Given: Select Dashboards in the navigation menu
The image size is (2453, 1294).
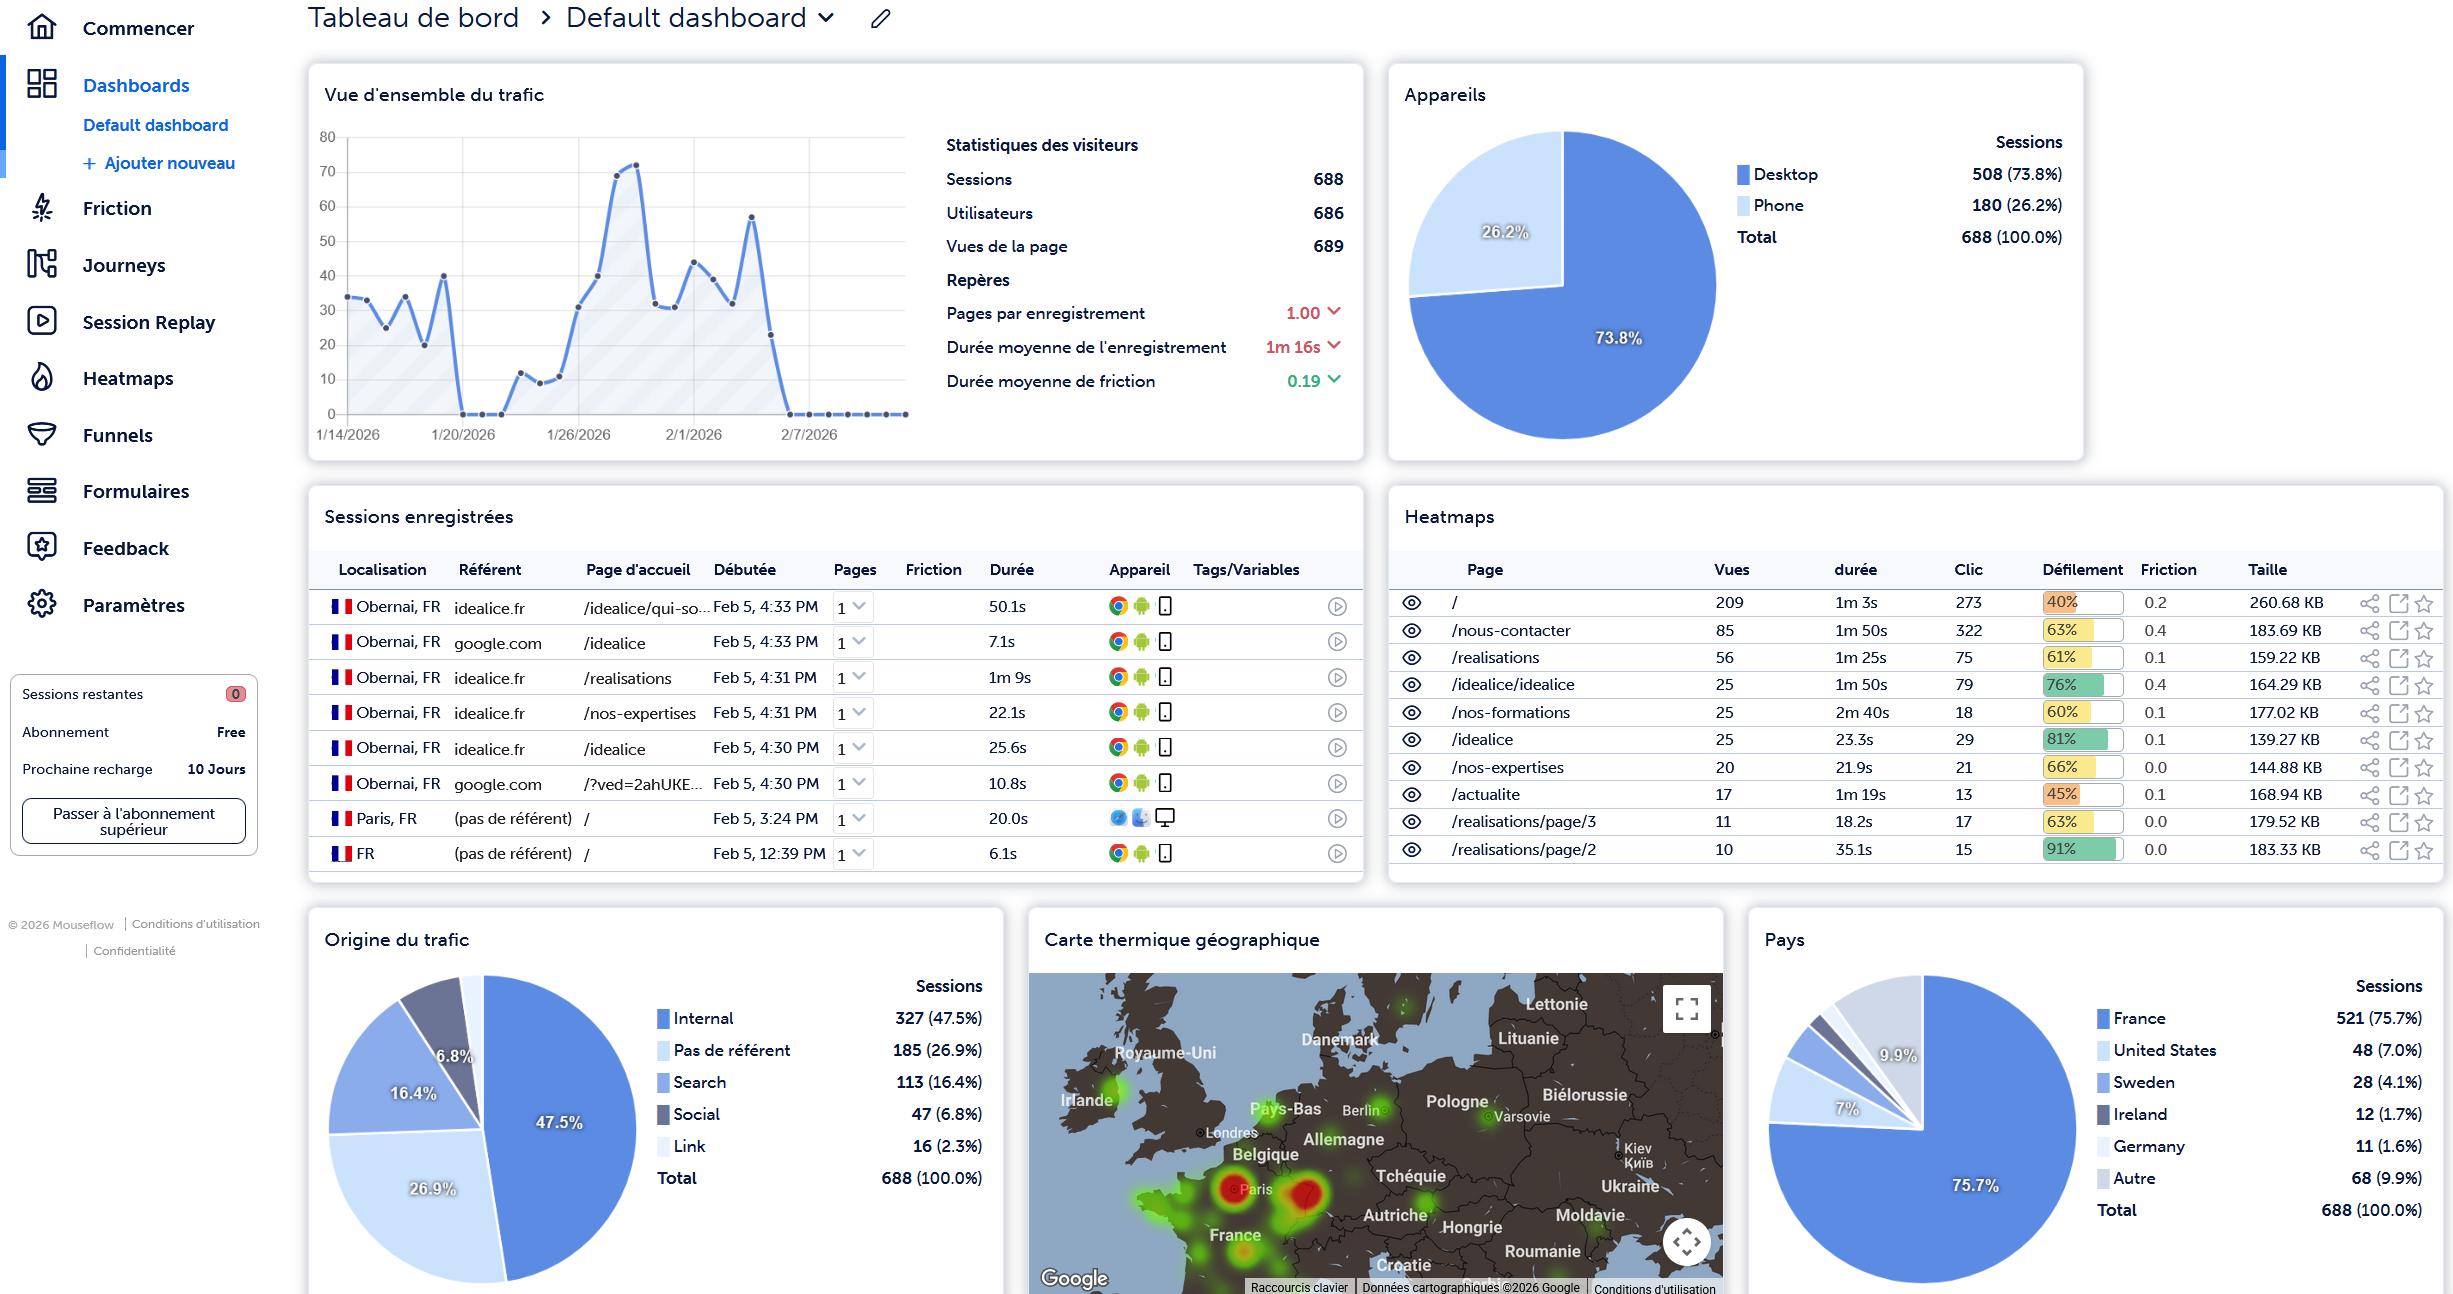Looking at the screenshot, I should click(137, 85).
